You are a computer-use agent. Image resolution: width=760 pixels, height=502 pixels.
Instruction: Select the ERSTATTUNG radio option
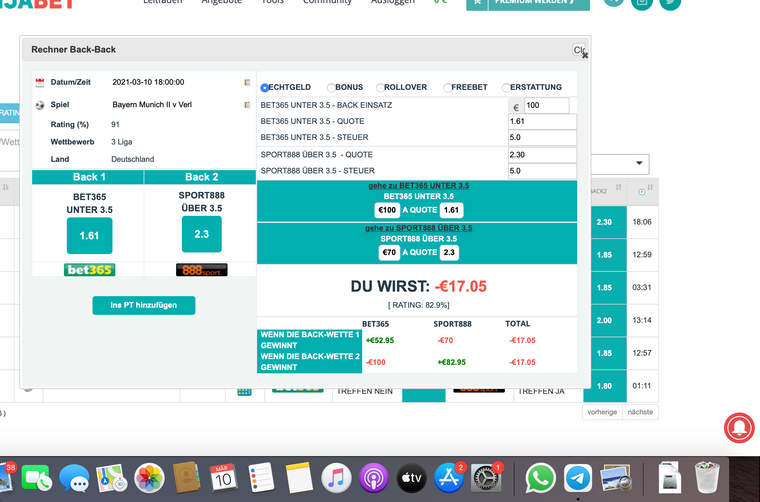click(506, 88)
